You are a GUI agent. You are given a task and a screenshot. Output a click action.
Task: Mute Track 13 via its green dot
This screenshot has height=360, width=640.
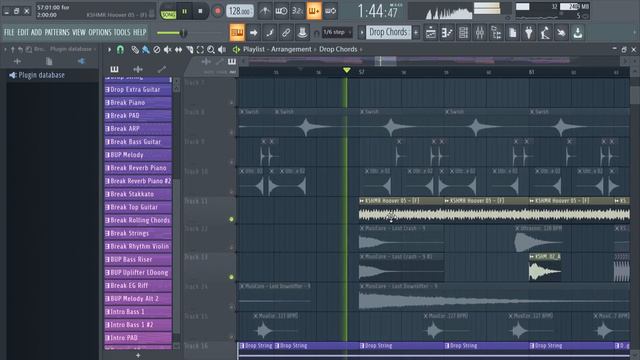point(231,277)
